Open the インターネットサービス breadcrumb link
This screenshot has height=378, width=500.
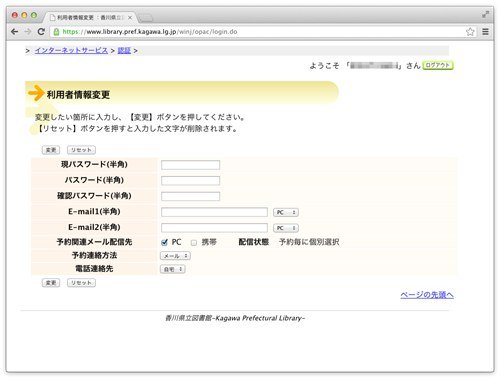click(71, 50)
